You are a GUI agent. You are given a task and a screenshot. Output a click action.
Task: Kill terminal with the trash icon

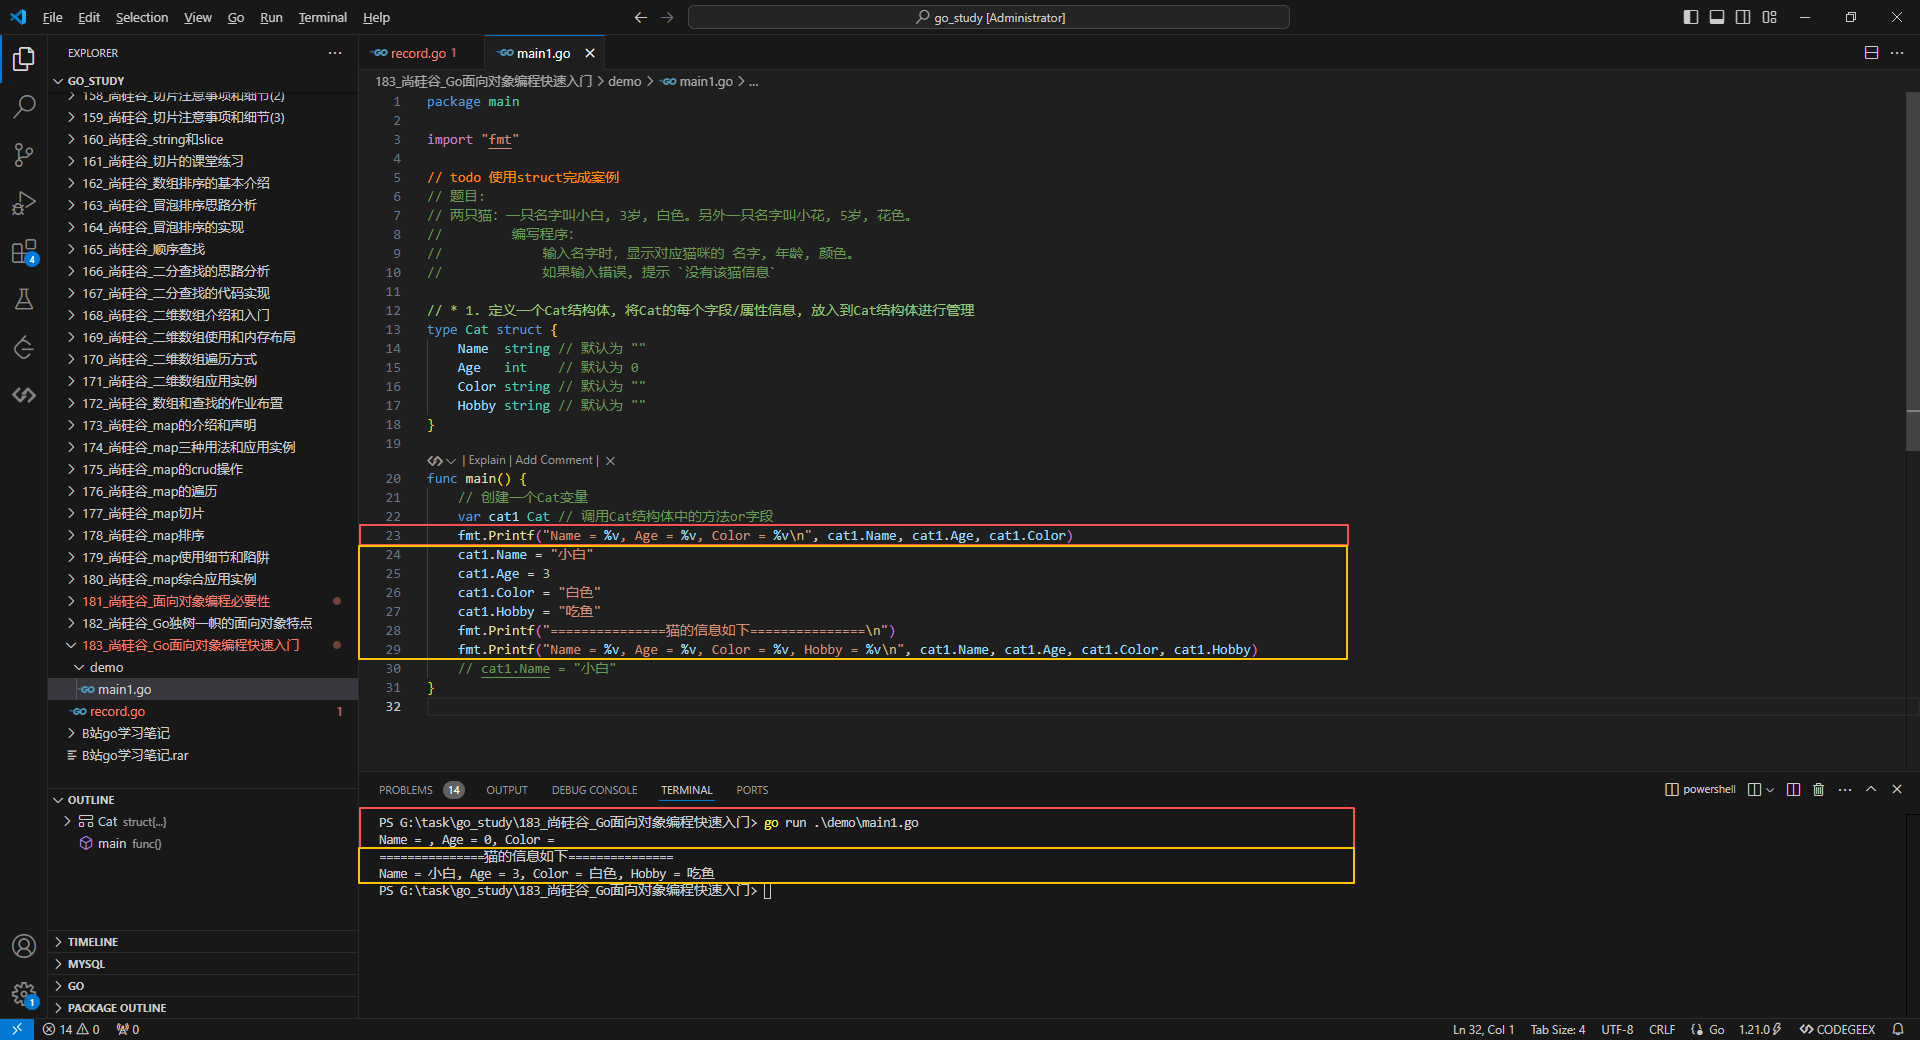(x=1818, y=790)
